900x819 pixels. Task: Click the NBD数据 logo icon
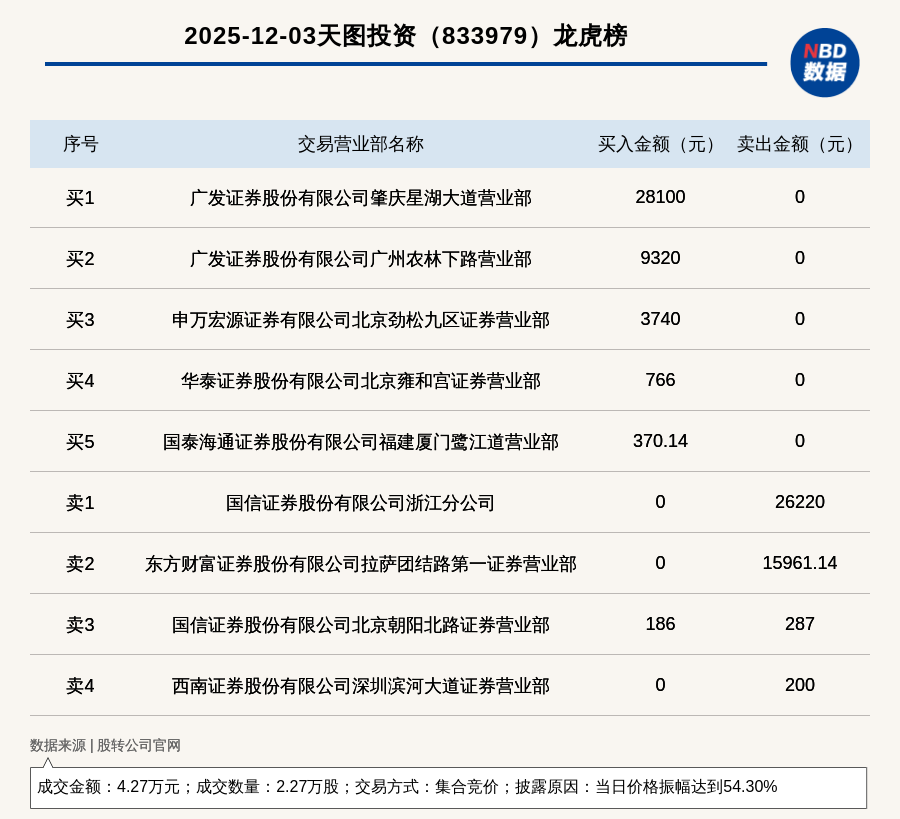824,62
